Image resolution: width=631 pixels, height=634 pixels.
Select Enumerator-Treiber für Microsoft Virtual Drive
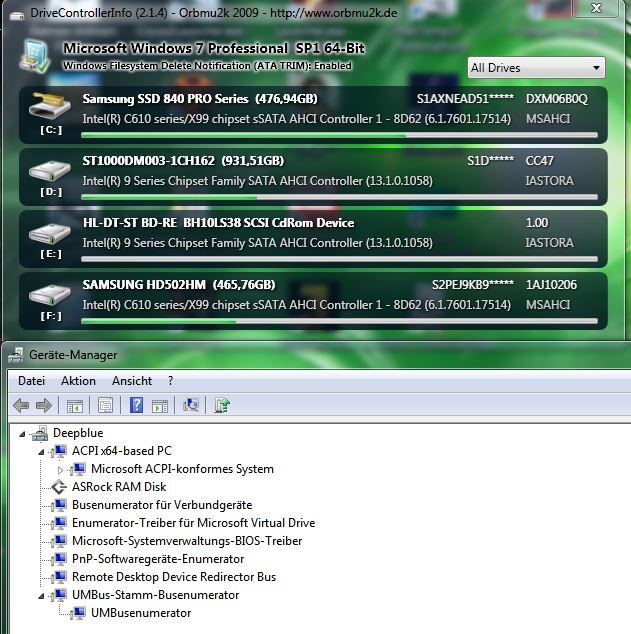pyautogui.click(x=193, y=523)
